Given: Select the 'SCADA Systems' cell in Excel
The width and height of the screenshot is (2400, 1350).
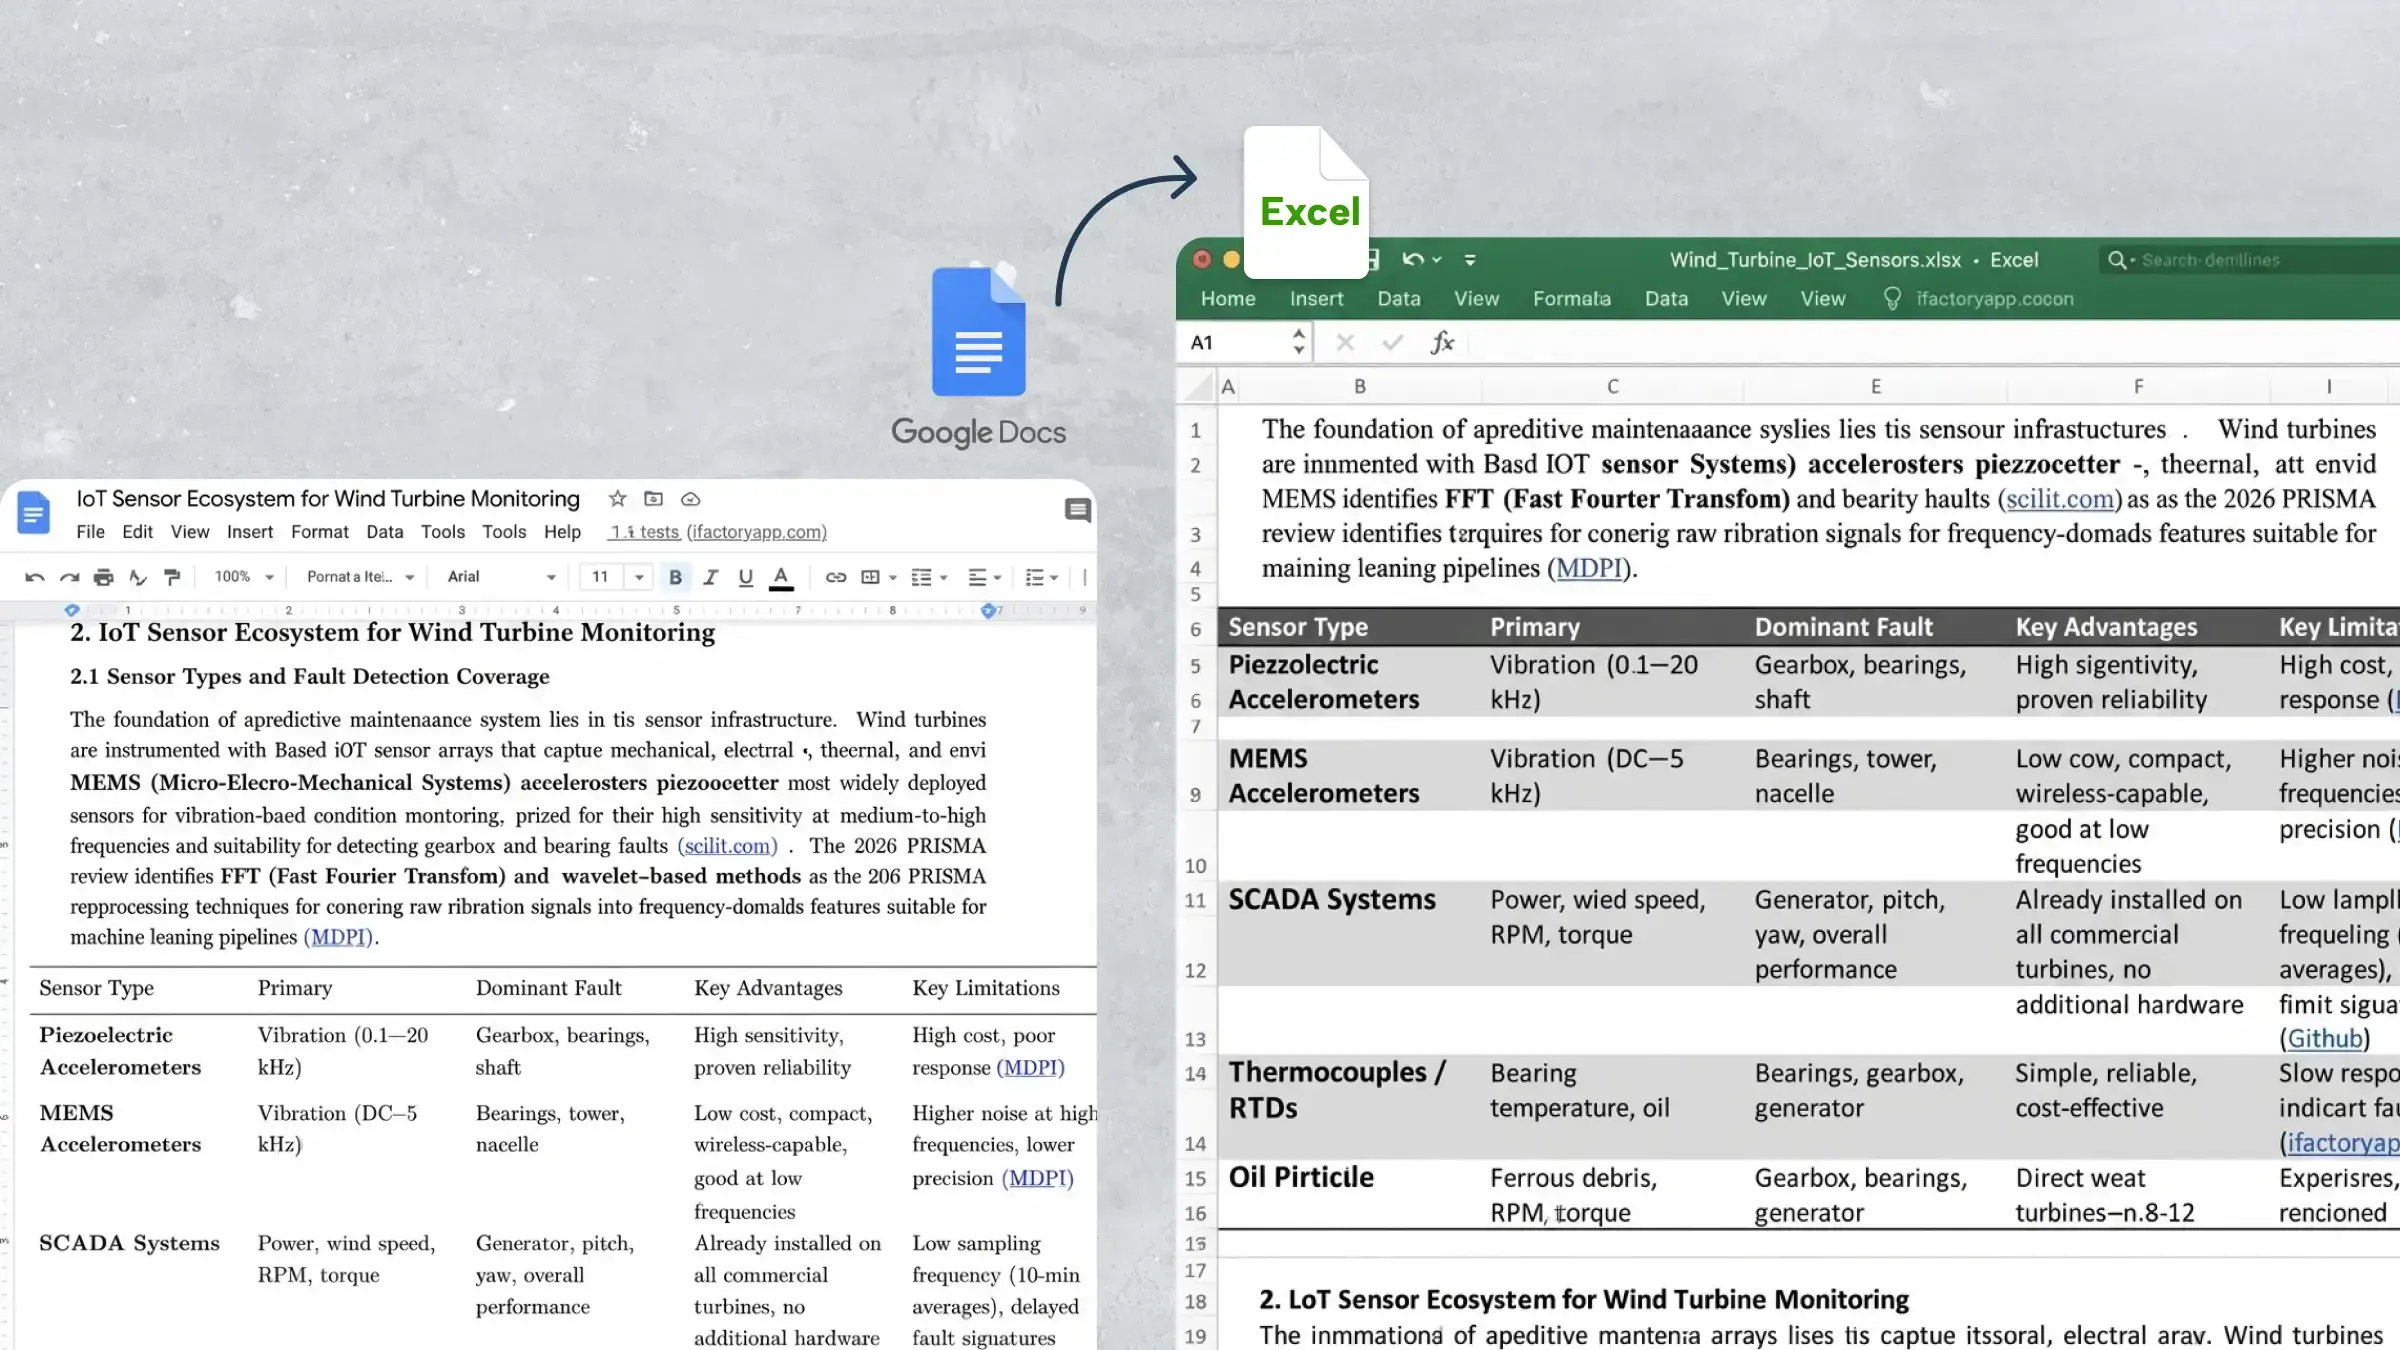Looking at the screenshot, I should click(x=1349, y=933).
